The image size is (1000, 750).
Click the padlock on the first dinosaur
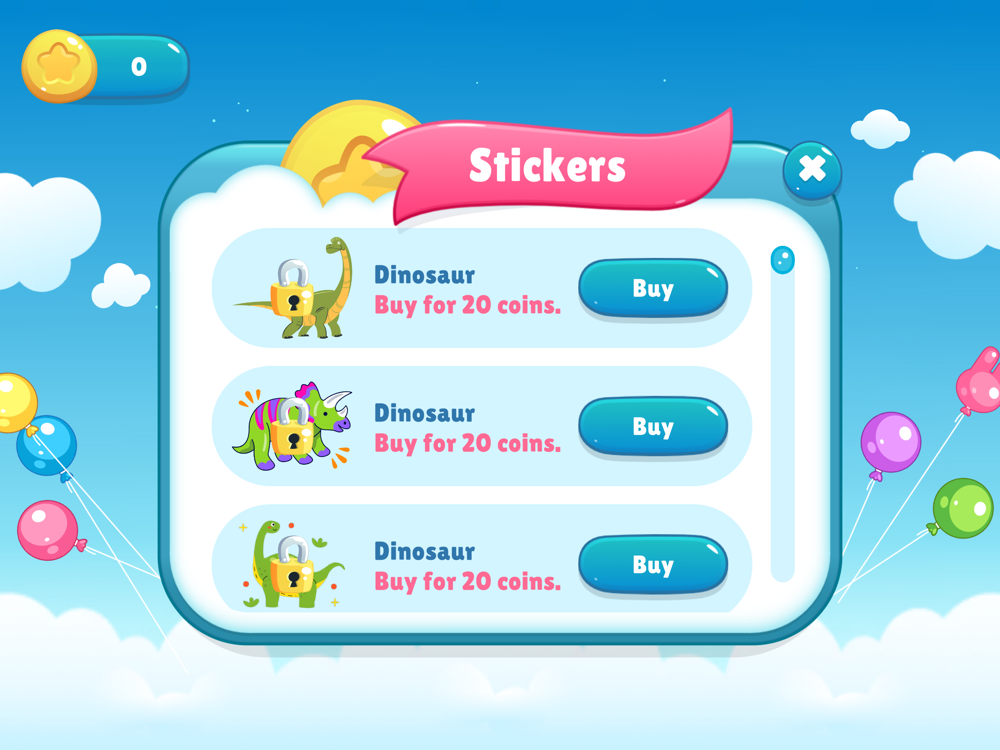coord(293,288)
